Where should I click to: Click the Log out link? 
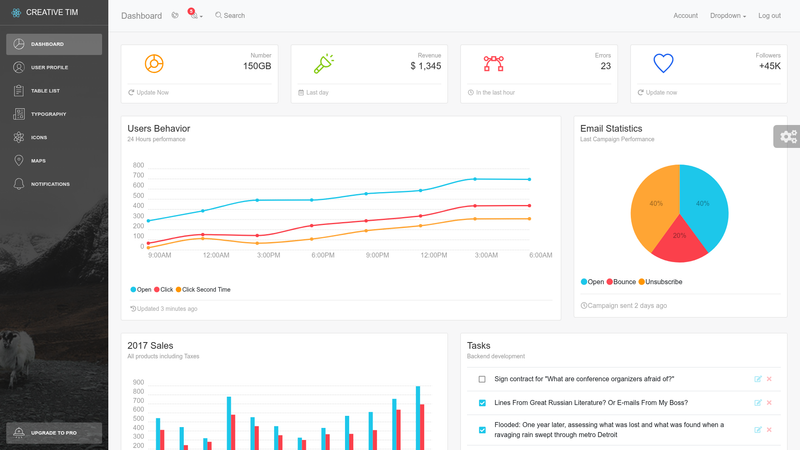point(769,16)
